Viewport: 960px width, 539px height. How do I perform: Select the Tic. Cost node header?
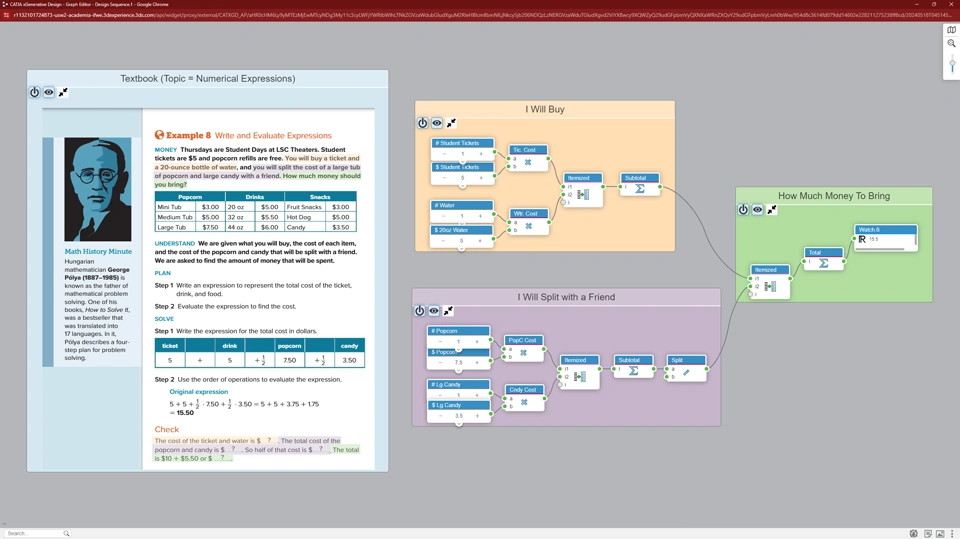(x=528, y=149)
